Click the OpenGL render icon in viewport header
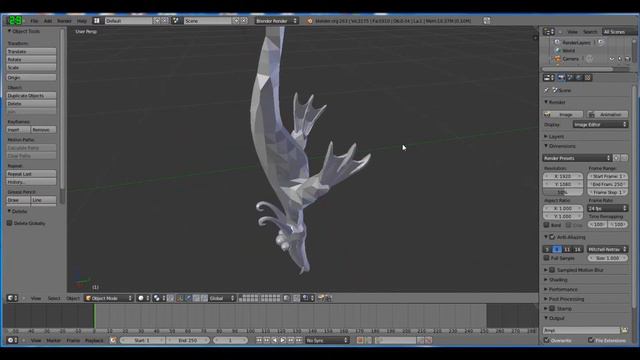This screenshot has height=360, width=640. click(x=322, y=298)
